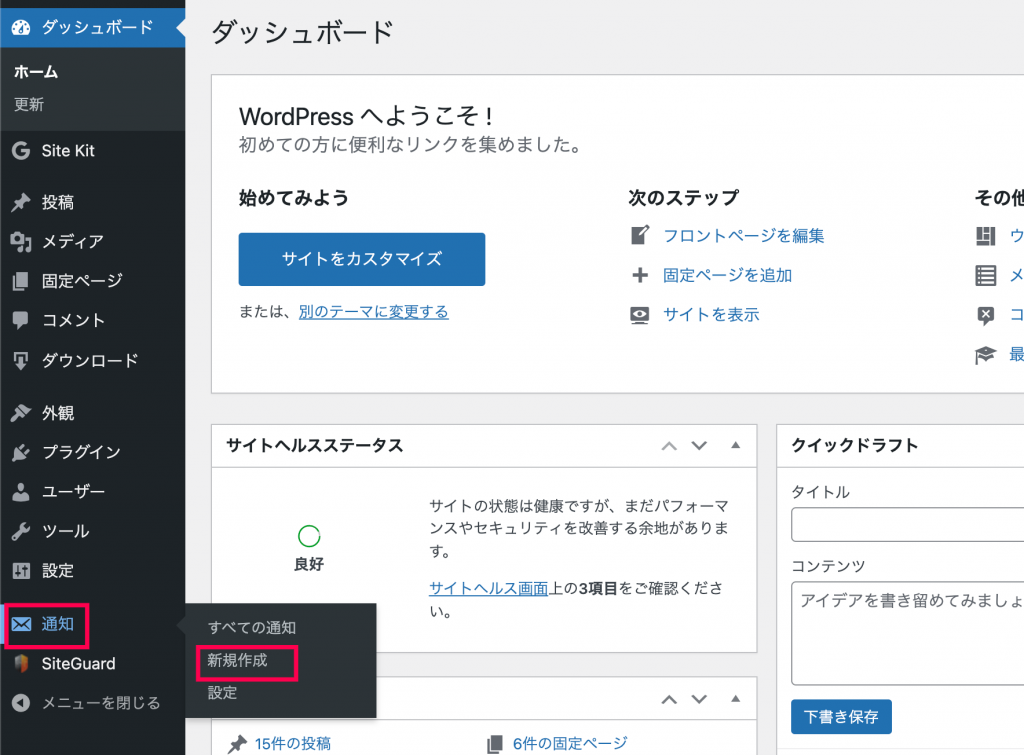Select the wrench icon for ツール
This screenshot has width=1024, height=755.
(x=21, y=531)
